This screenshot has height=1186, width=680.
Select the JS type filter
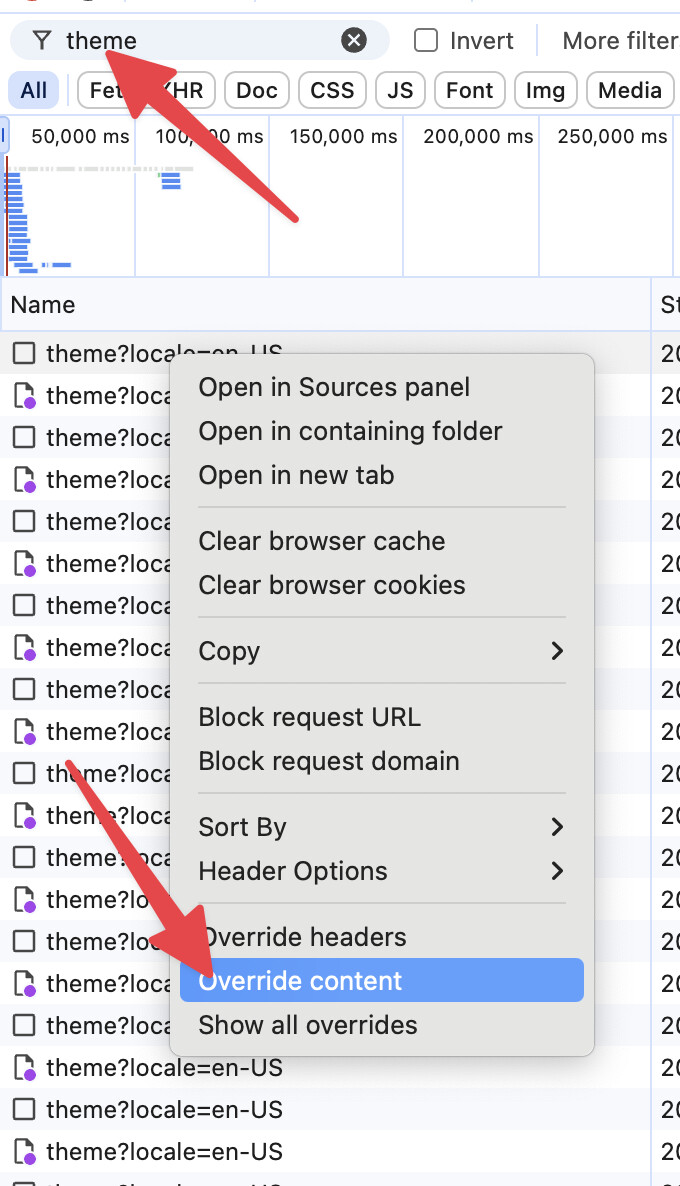point(400,91)
